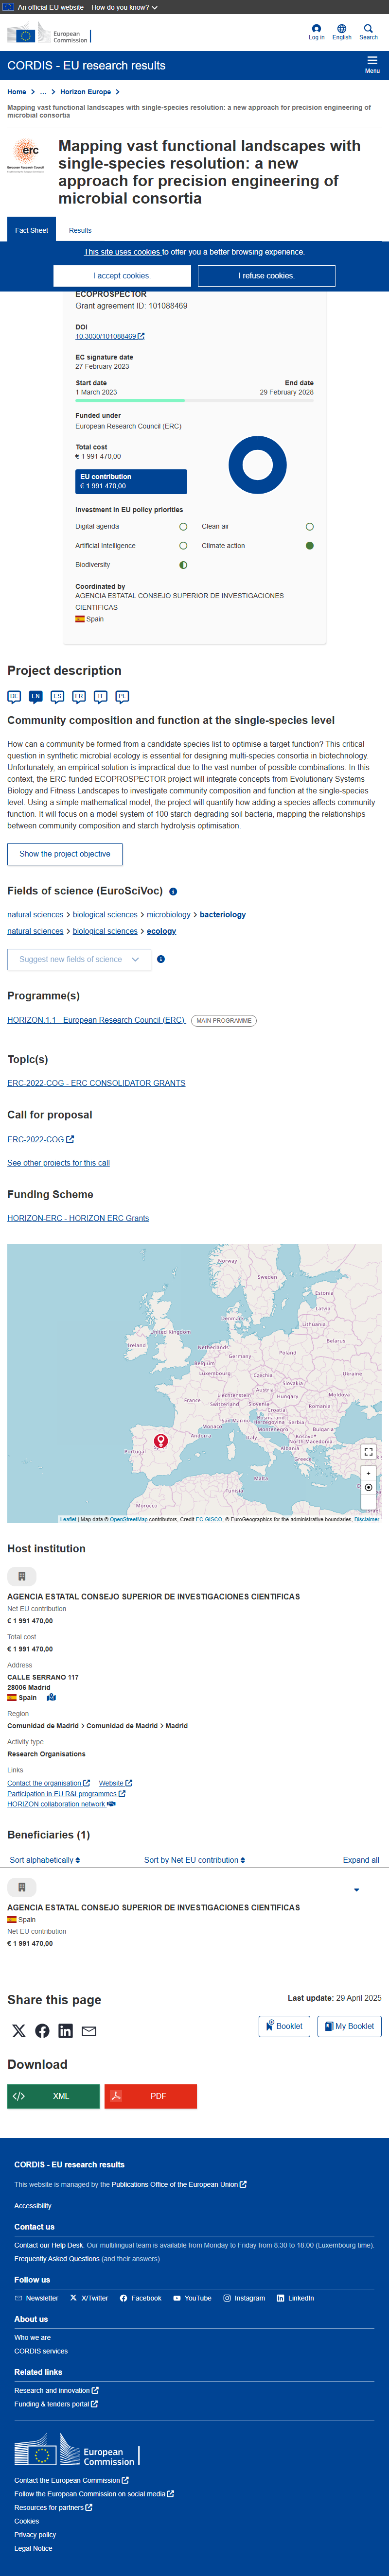The image size is (389, 2576).
Task: Switch to the Results tab
Action: coord(80,230)
